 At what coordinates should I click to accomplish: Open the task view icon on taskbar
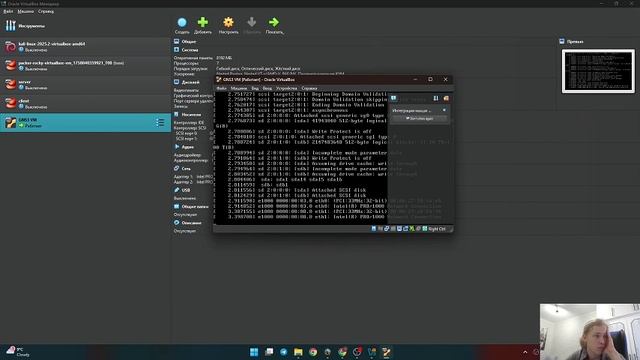pos(269,352)
